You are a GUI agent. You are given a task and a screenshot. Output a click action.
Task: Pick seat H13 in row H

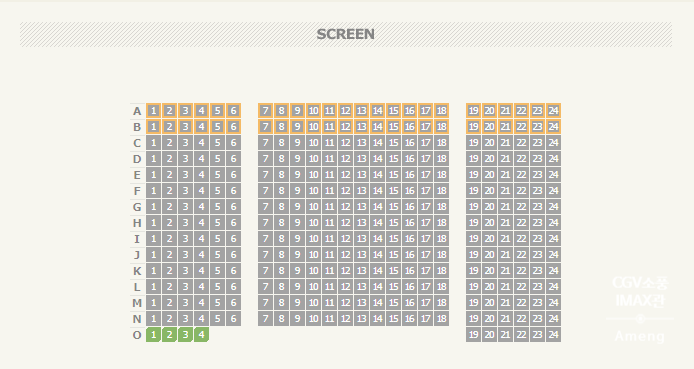click(361, 223)
